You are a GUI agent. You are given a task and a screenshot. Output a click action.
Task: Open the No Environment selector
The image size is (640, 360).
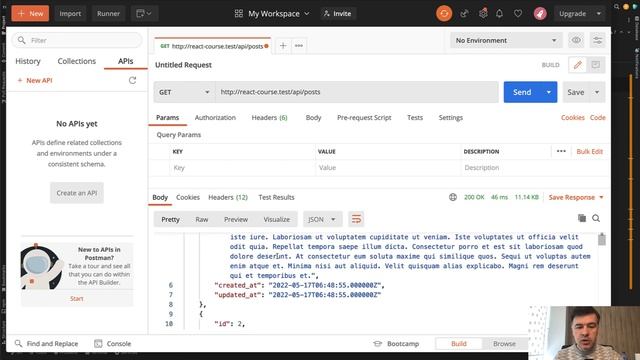click(506, 40)
